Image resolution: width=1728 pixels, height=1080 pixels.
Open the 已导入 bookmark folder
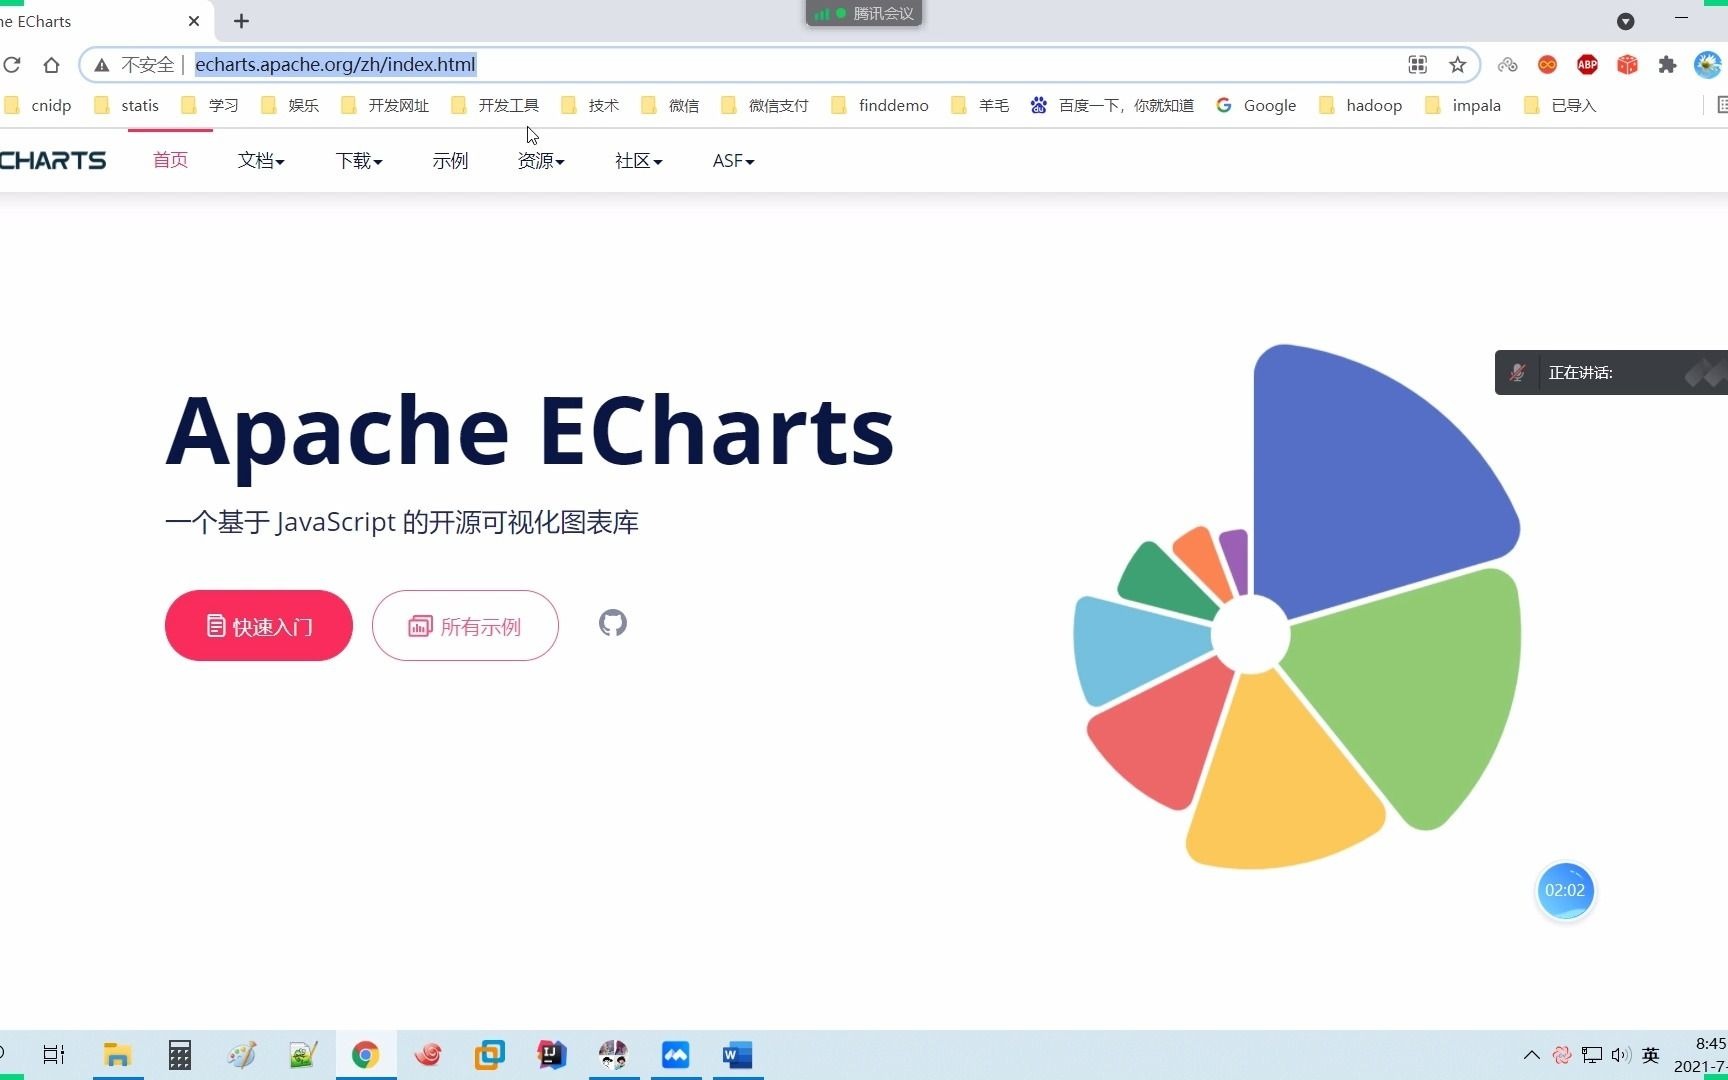1560,105
